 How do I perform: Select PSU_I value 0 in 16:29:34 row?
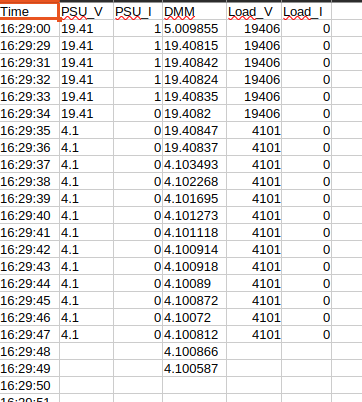click(x=138, y=114)
